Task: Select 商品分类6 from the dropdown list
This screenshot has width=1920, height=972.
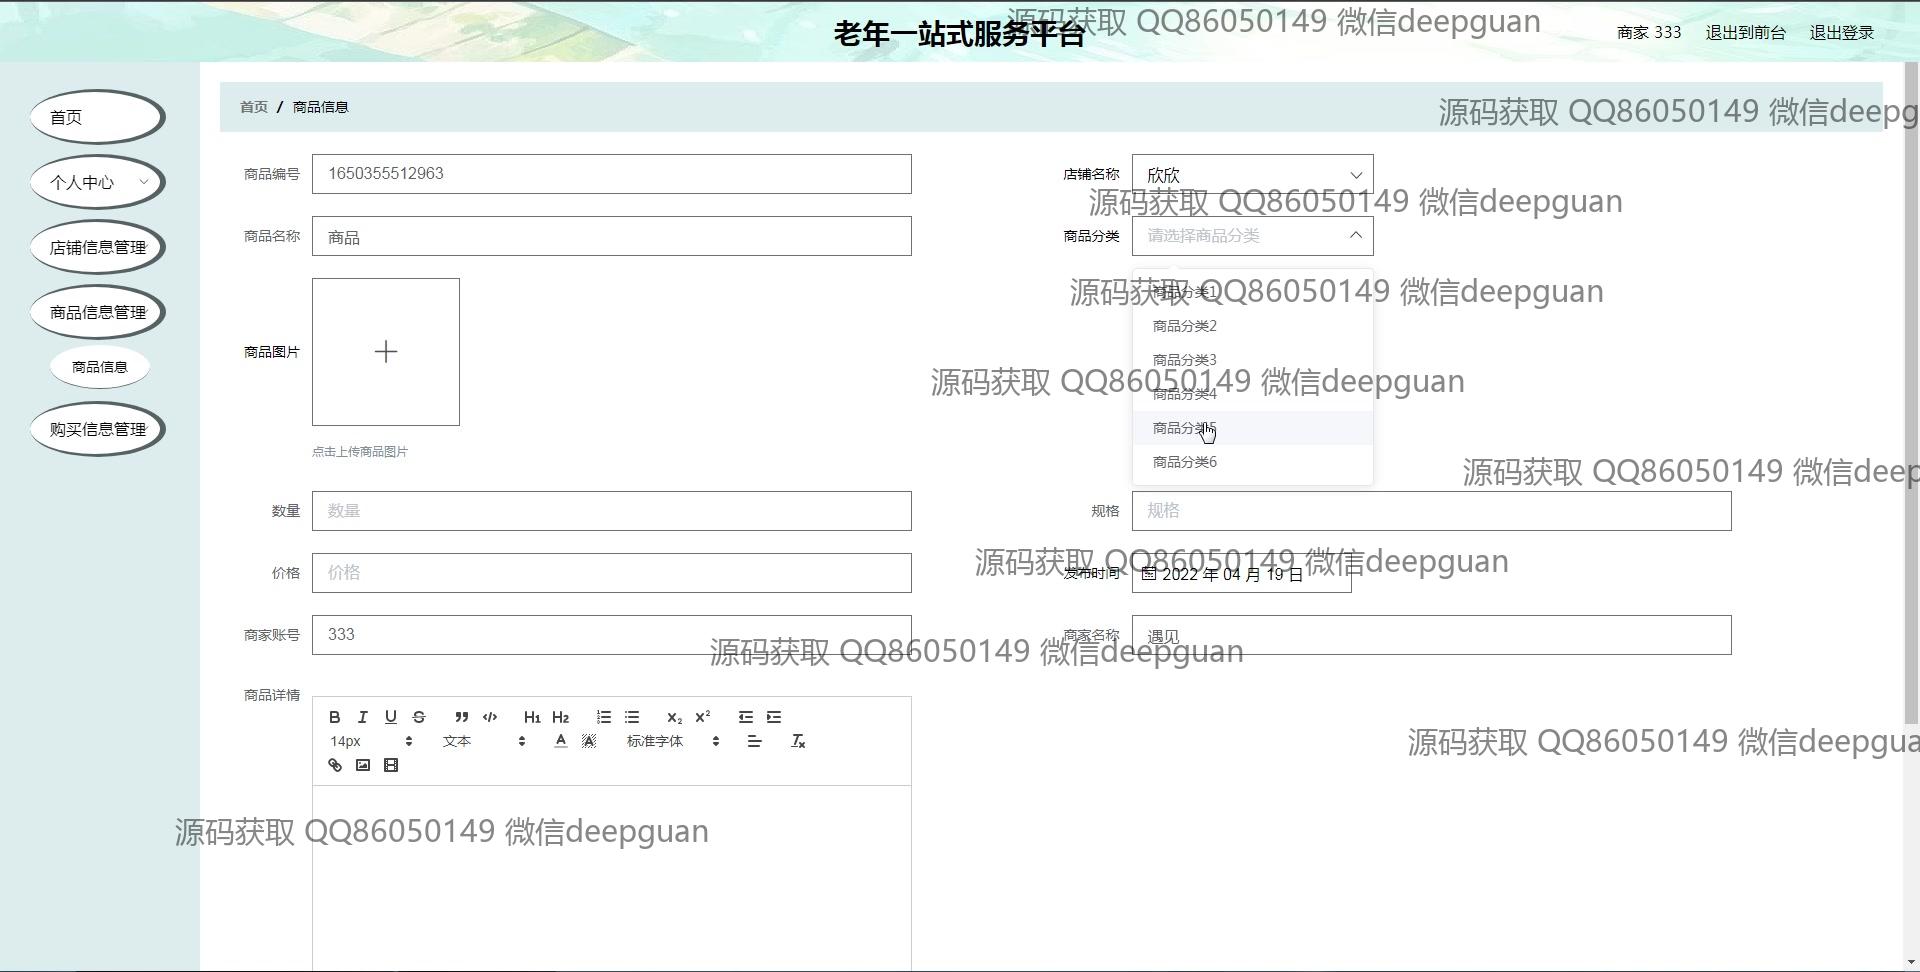Action: (x=1253, y=462)
